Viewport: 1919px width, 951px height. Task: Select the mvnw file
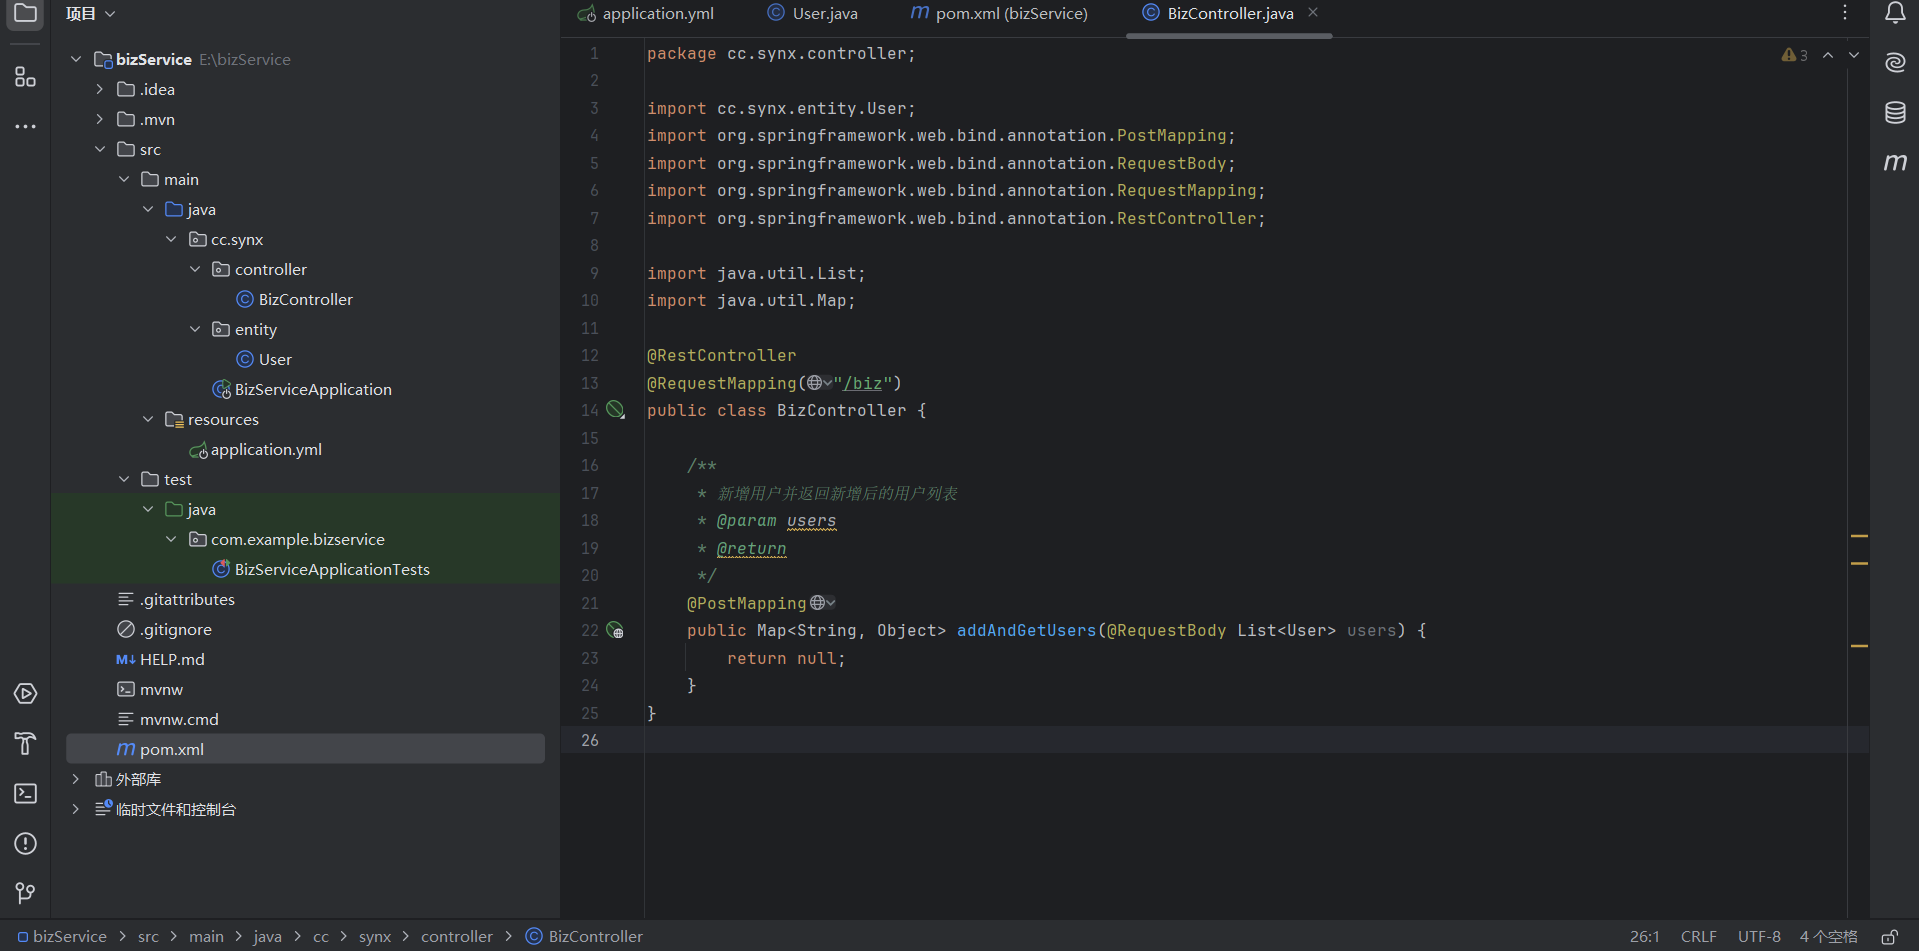(150, 689)
